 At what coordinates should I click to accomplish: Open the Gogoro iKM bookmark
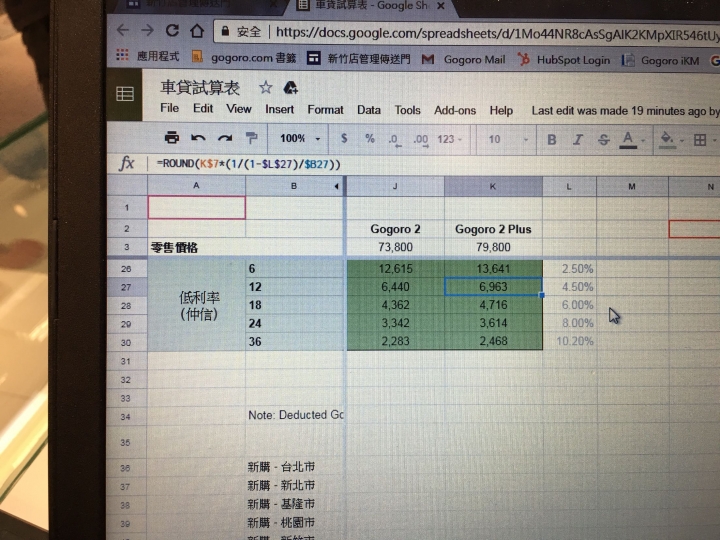point(660,61)
